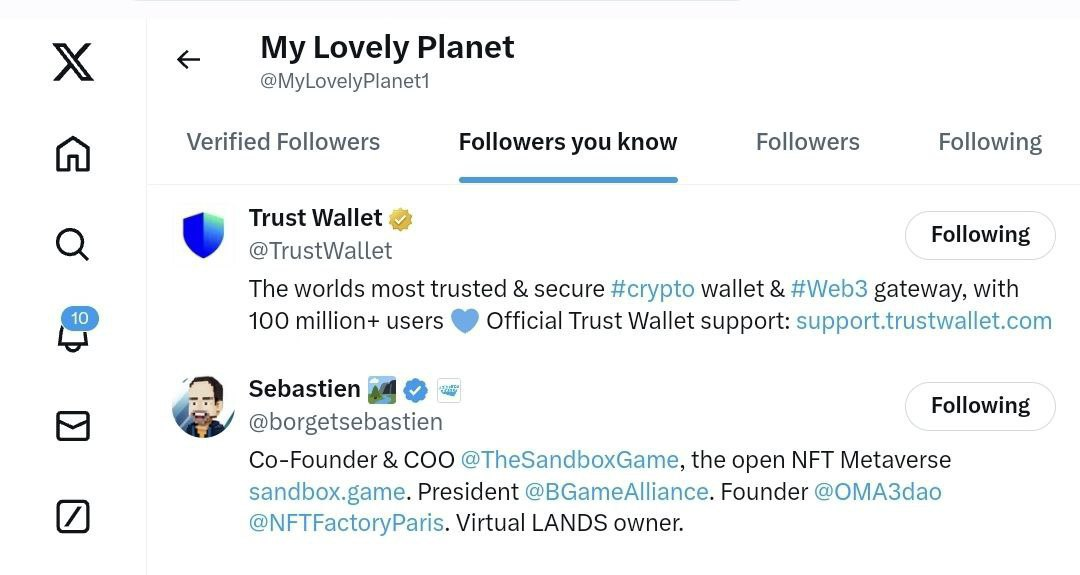Open the support.trustwallet.com link
This screenshot has height=575, width=1080.
pos(923,321)
